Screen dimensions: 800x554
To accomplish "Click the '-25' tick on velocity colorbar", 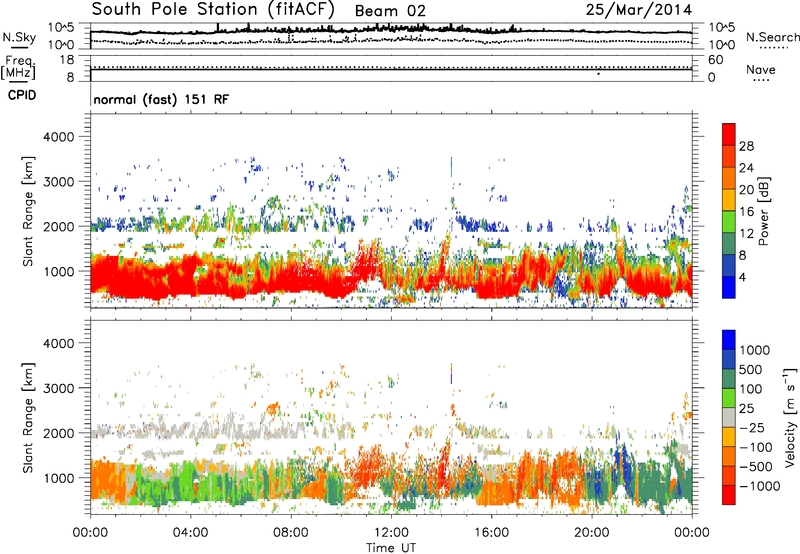I will coord(753,428).
